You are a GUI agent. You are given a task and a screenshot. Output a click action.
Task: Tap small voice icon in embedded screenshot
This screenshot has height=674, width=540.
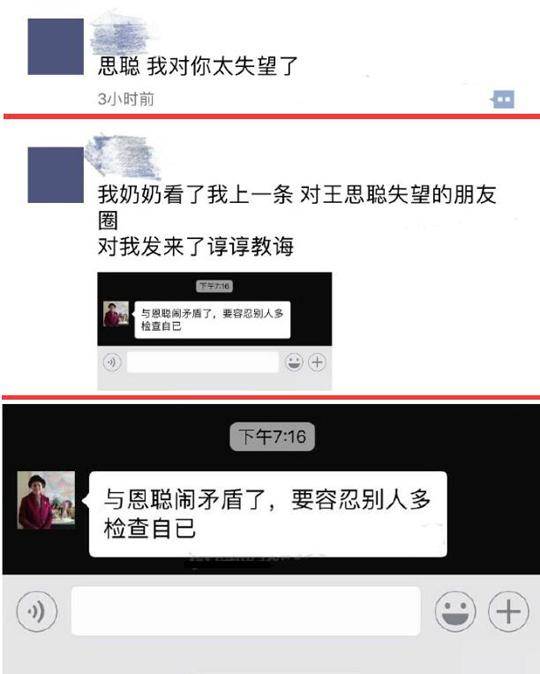point(112,362)
